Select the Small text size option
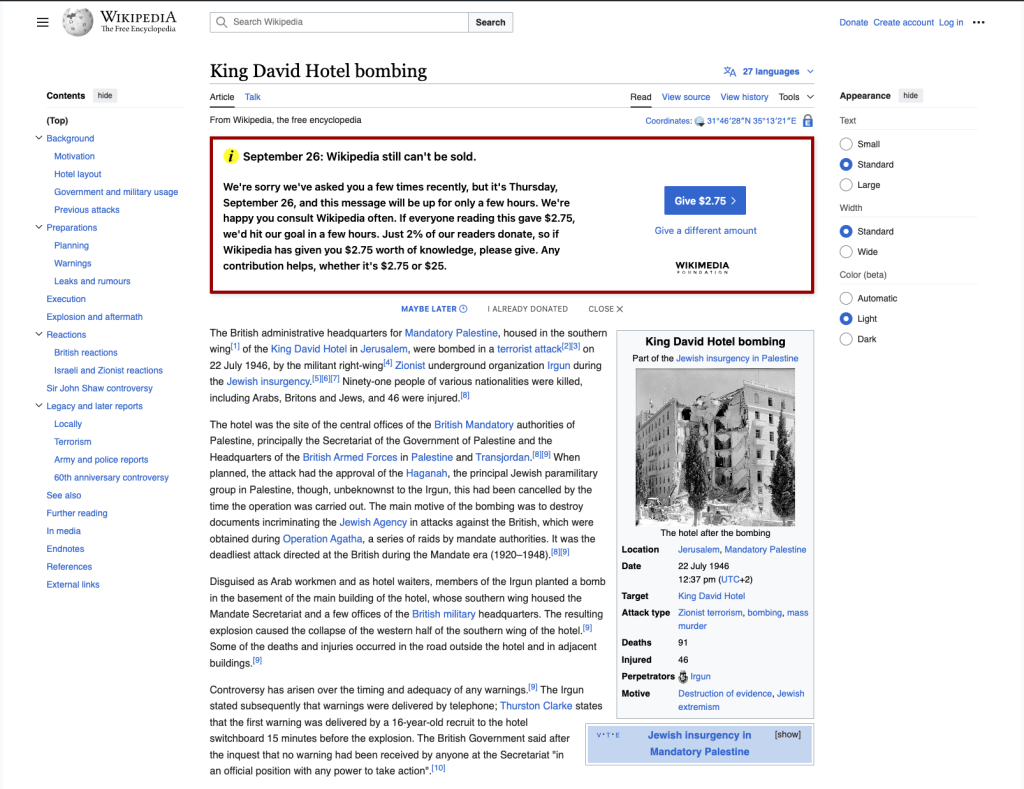The height and width of the screenshot is (789, 1024). (847, 144)
